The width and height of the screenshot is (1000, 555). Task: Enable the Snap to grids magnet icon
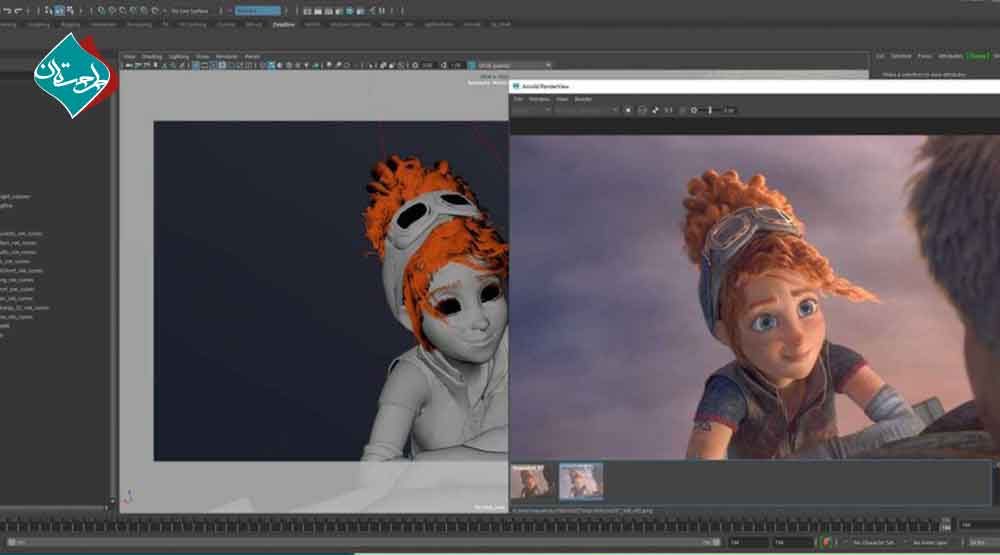(101, 11)
